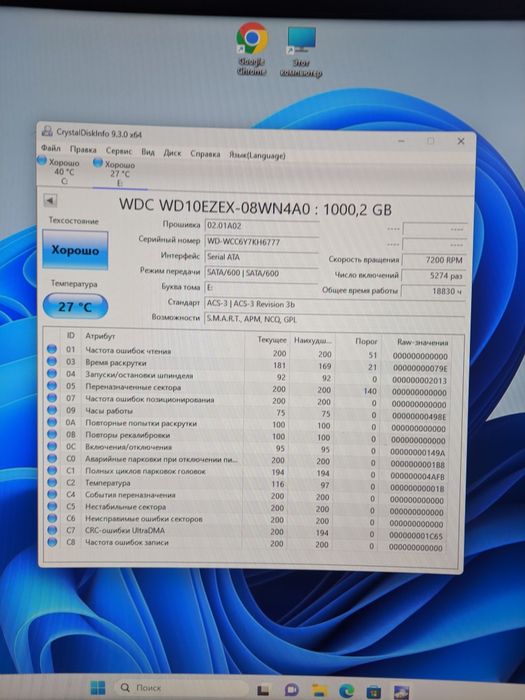Image resolution: width=525 pixels, height=700 pixels.
Task: Click the ID column header
Action: point(71,335)
